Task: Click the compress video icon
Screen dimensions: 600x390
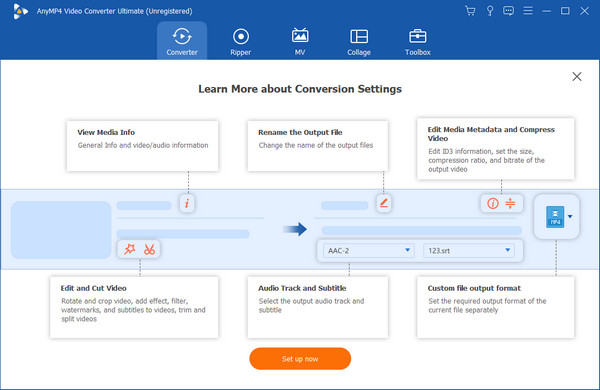Action: click(510, 203)
